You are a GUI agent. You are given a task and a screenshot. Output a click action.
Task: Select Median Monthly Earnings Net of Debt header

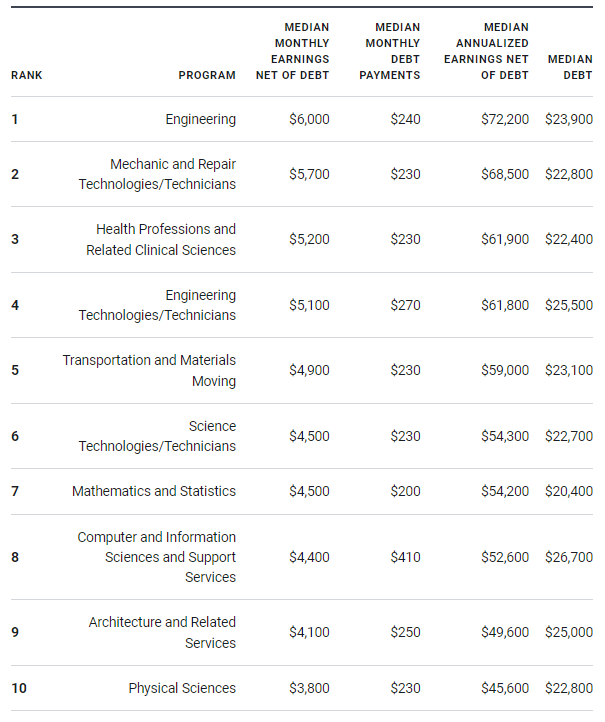(x=293, y=51)
